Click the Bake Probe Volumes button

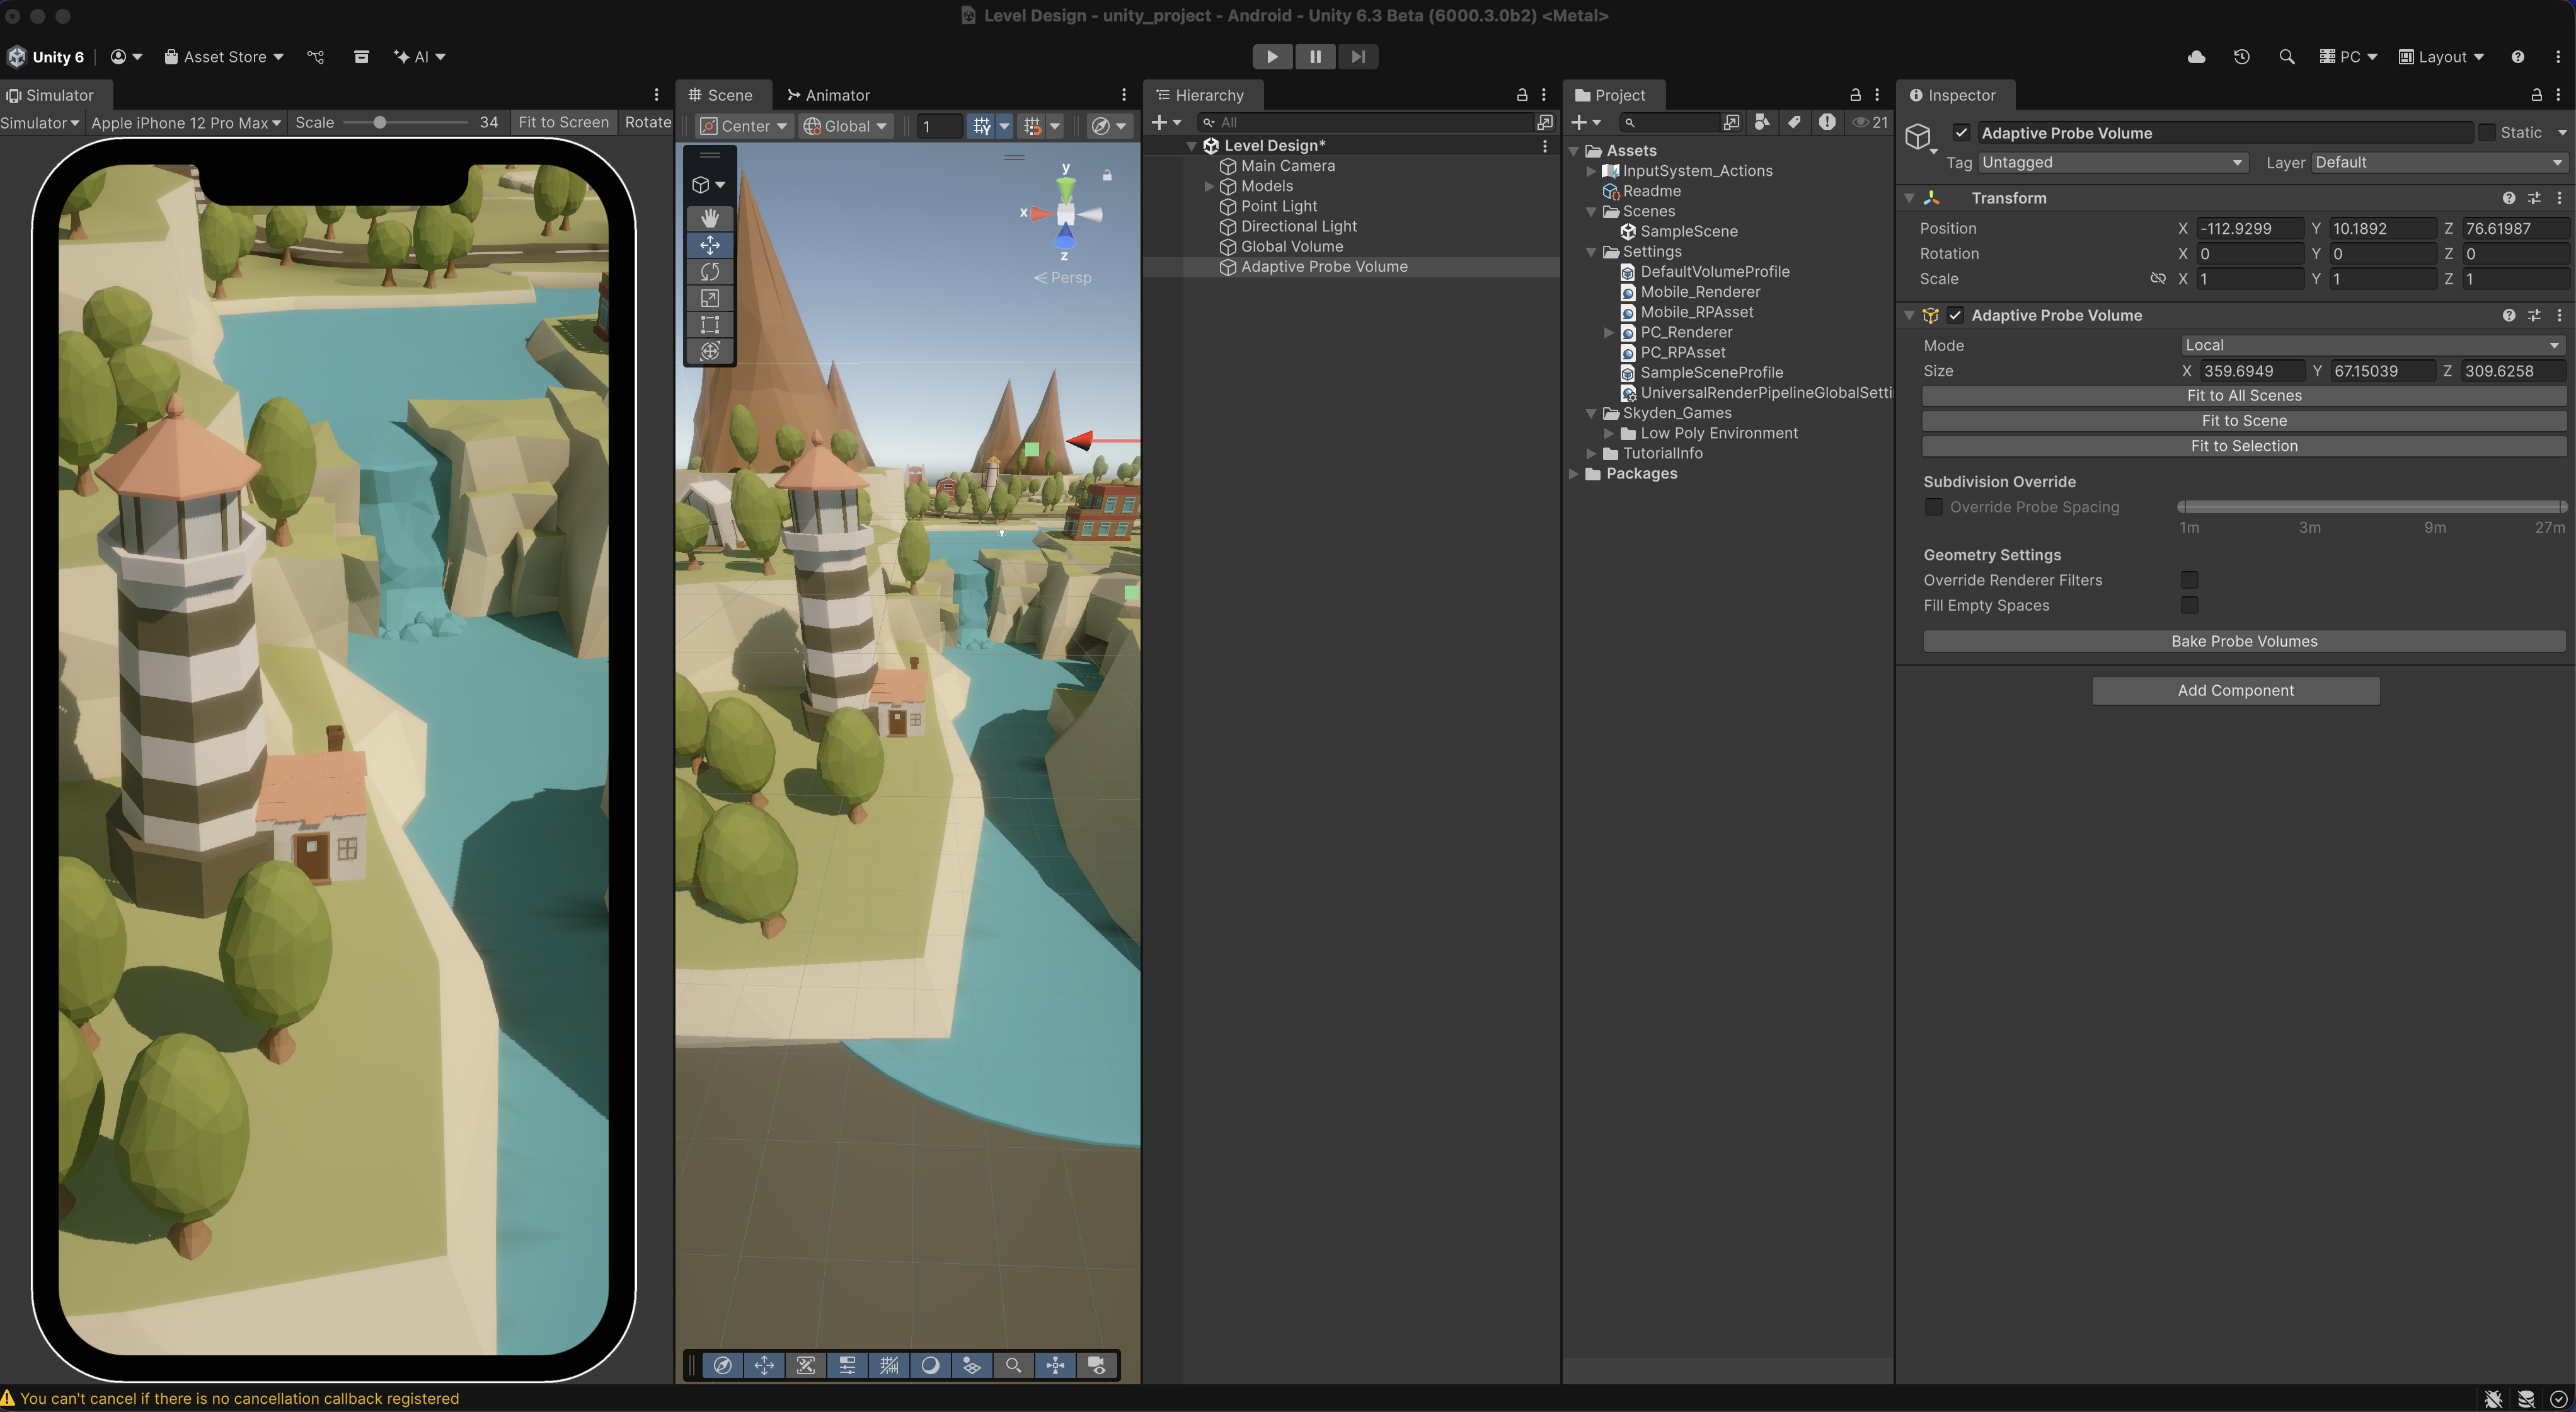point(2243,641)
